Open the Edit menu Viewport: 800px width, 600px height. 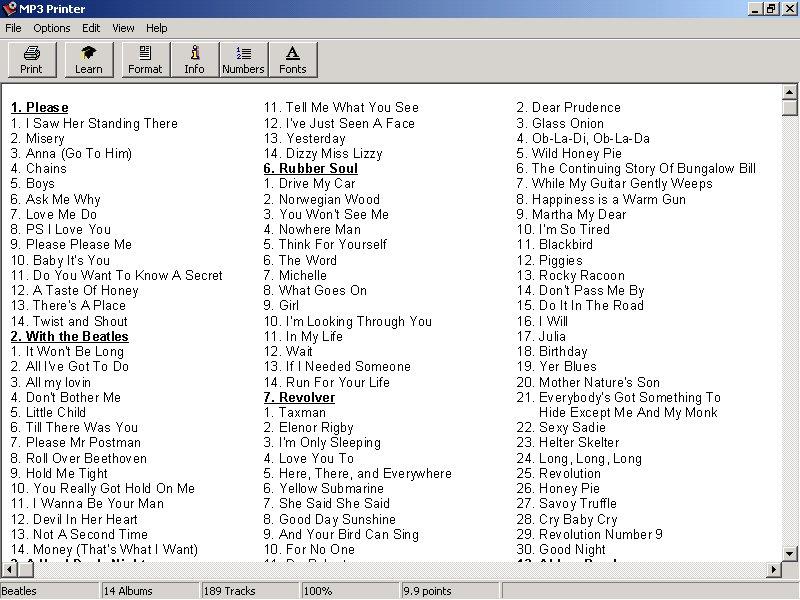(91, 28)
